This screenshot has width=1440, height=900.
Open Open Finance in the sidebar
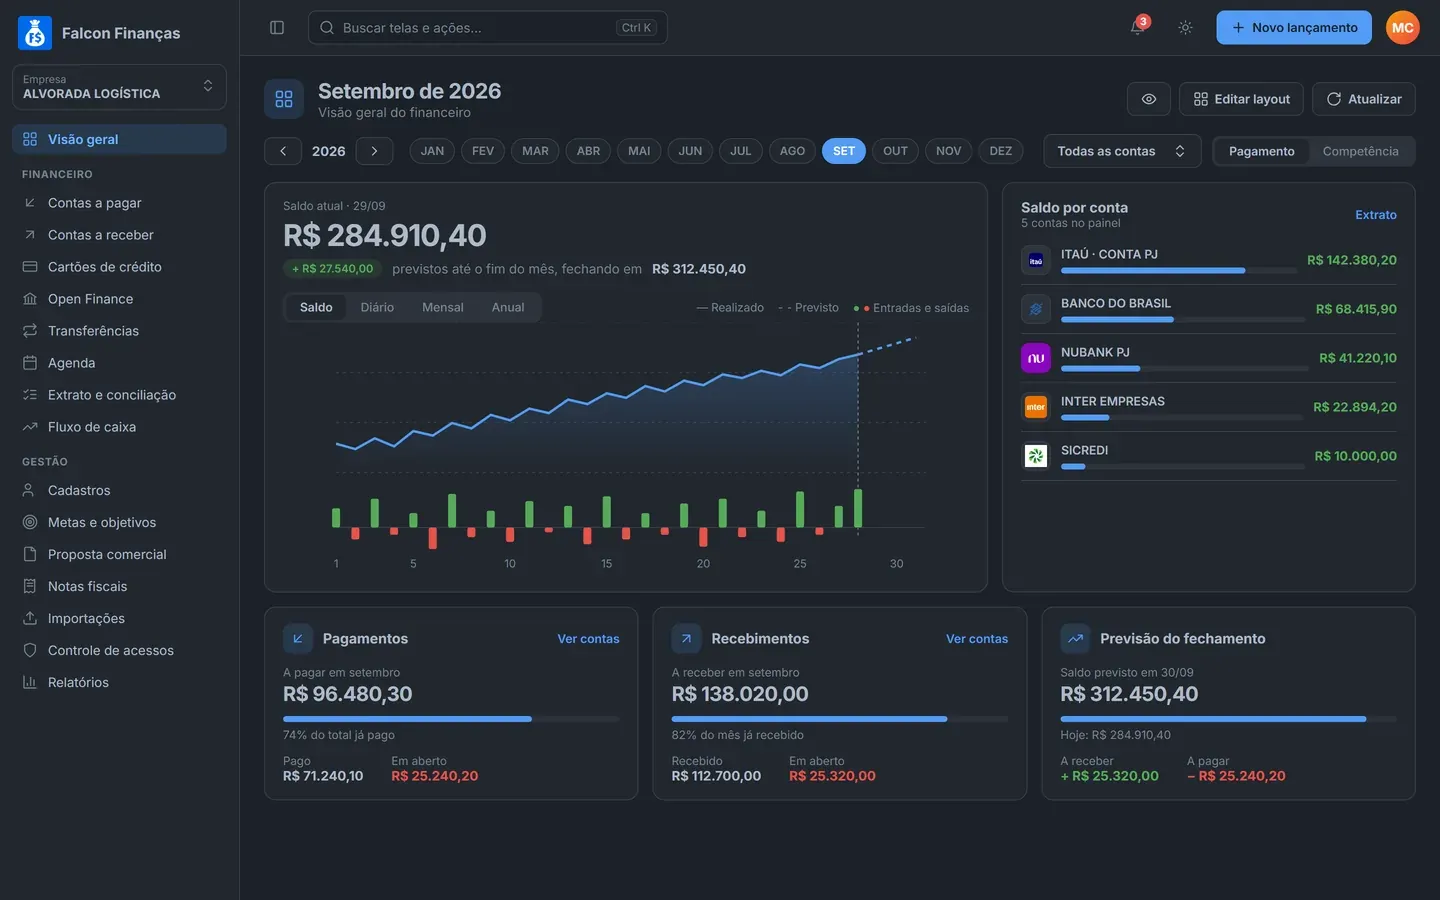point(119,299)
